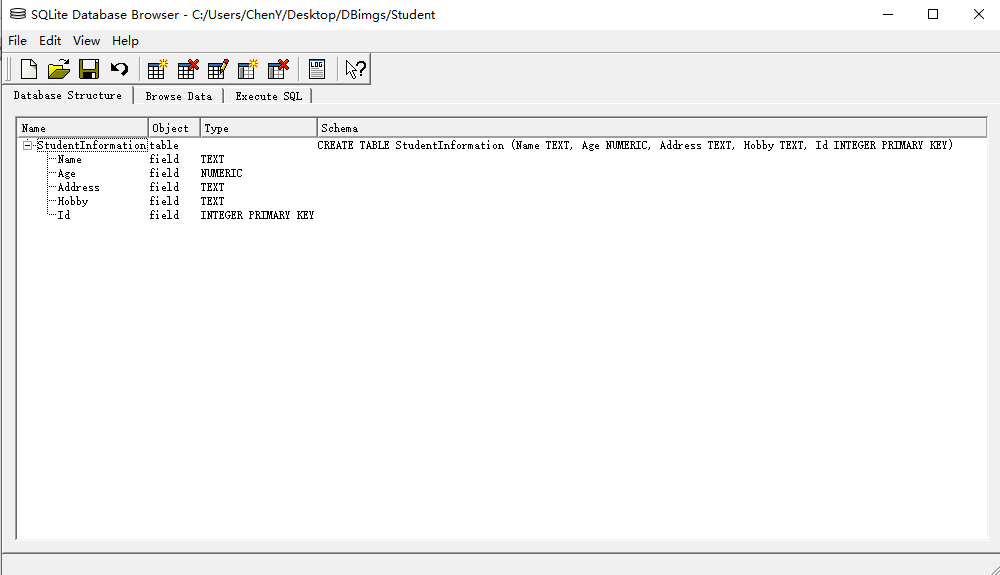Click the database app icon in title bar

click(x=18, y=14)
